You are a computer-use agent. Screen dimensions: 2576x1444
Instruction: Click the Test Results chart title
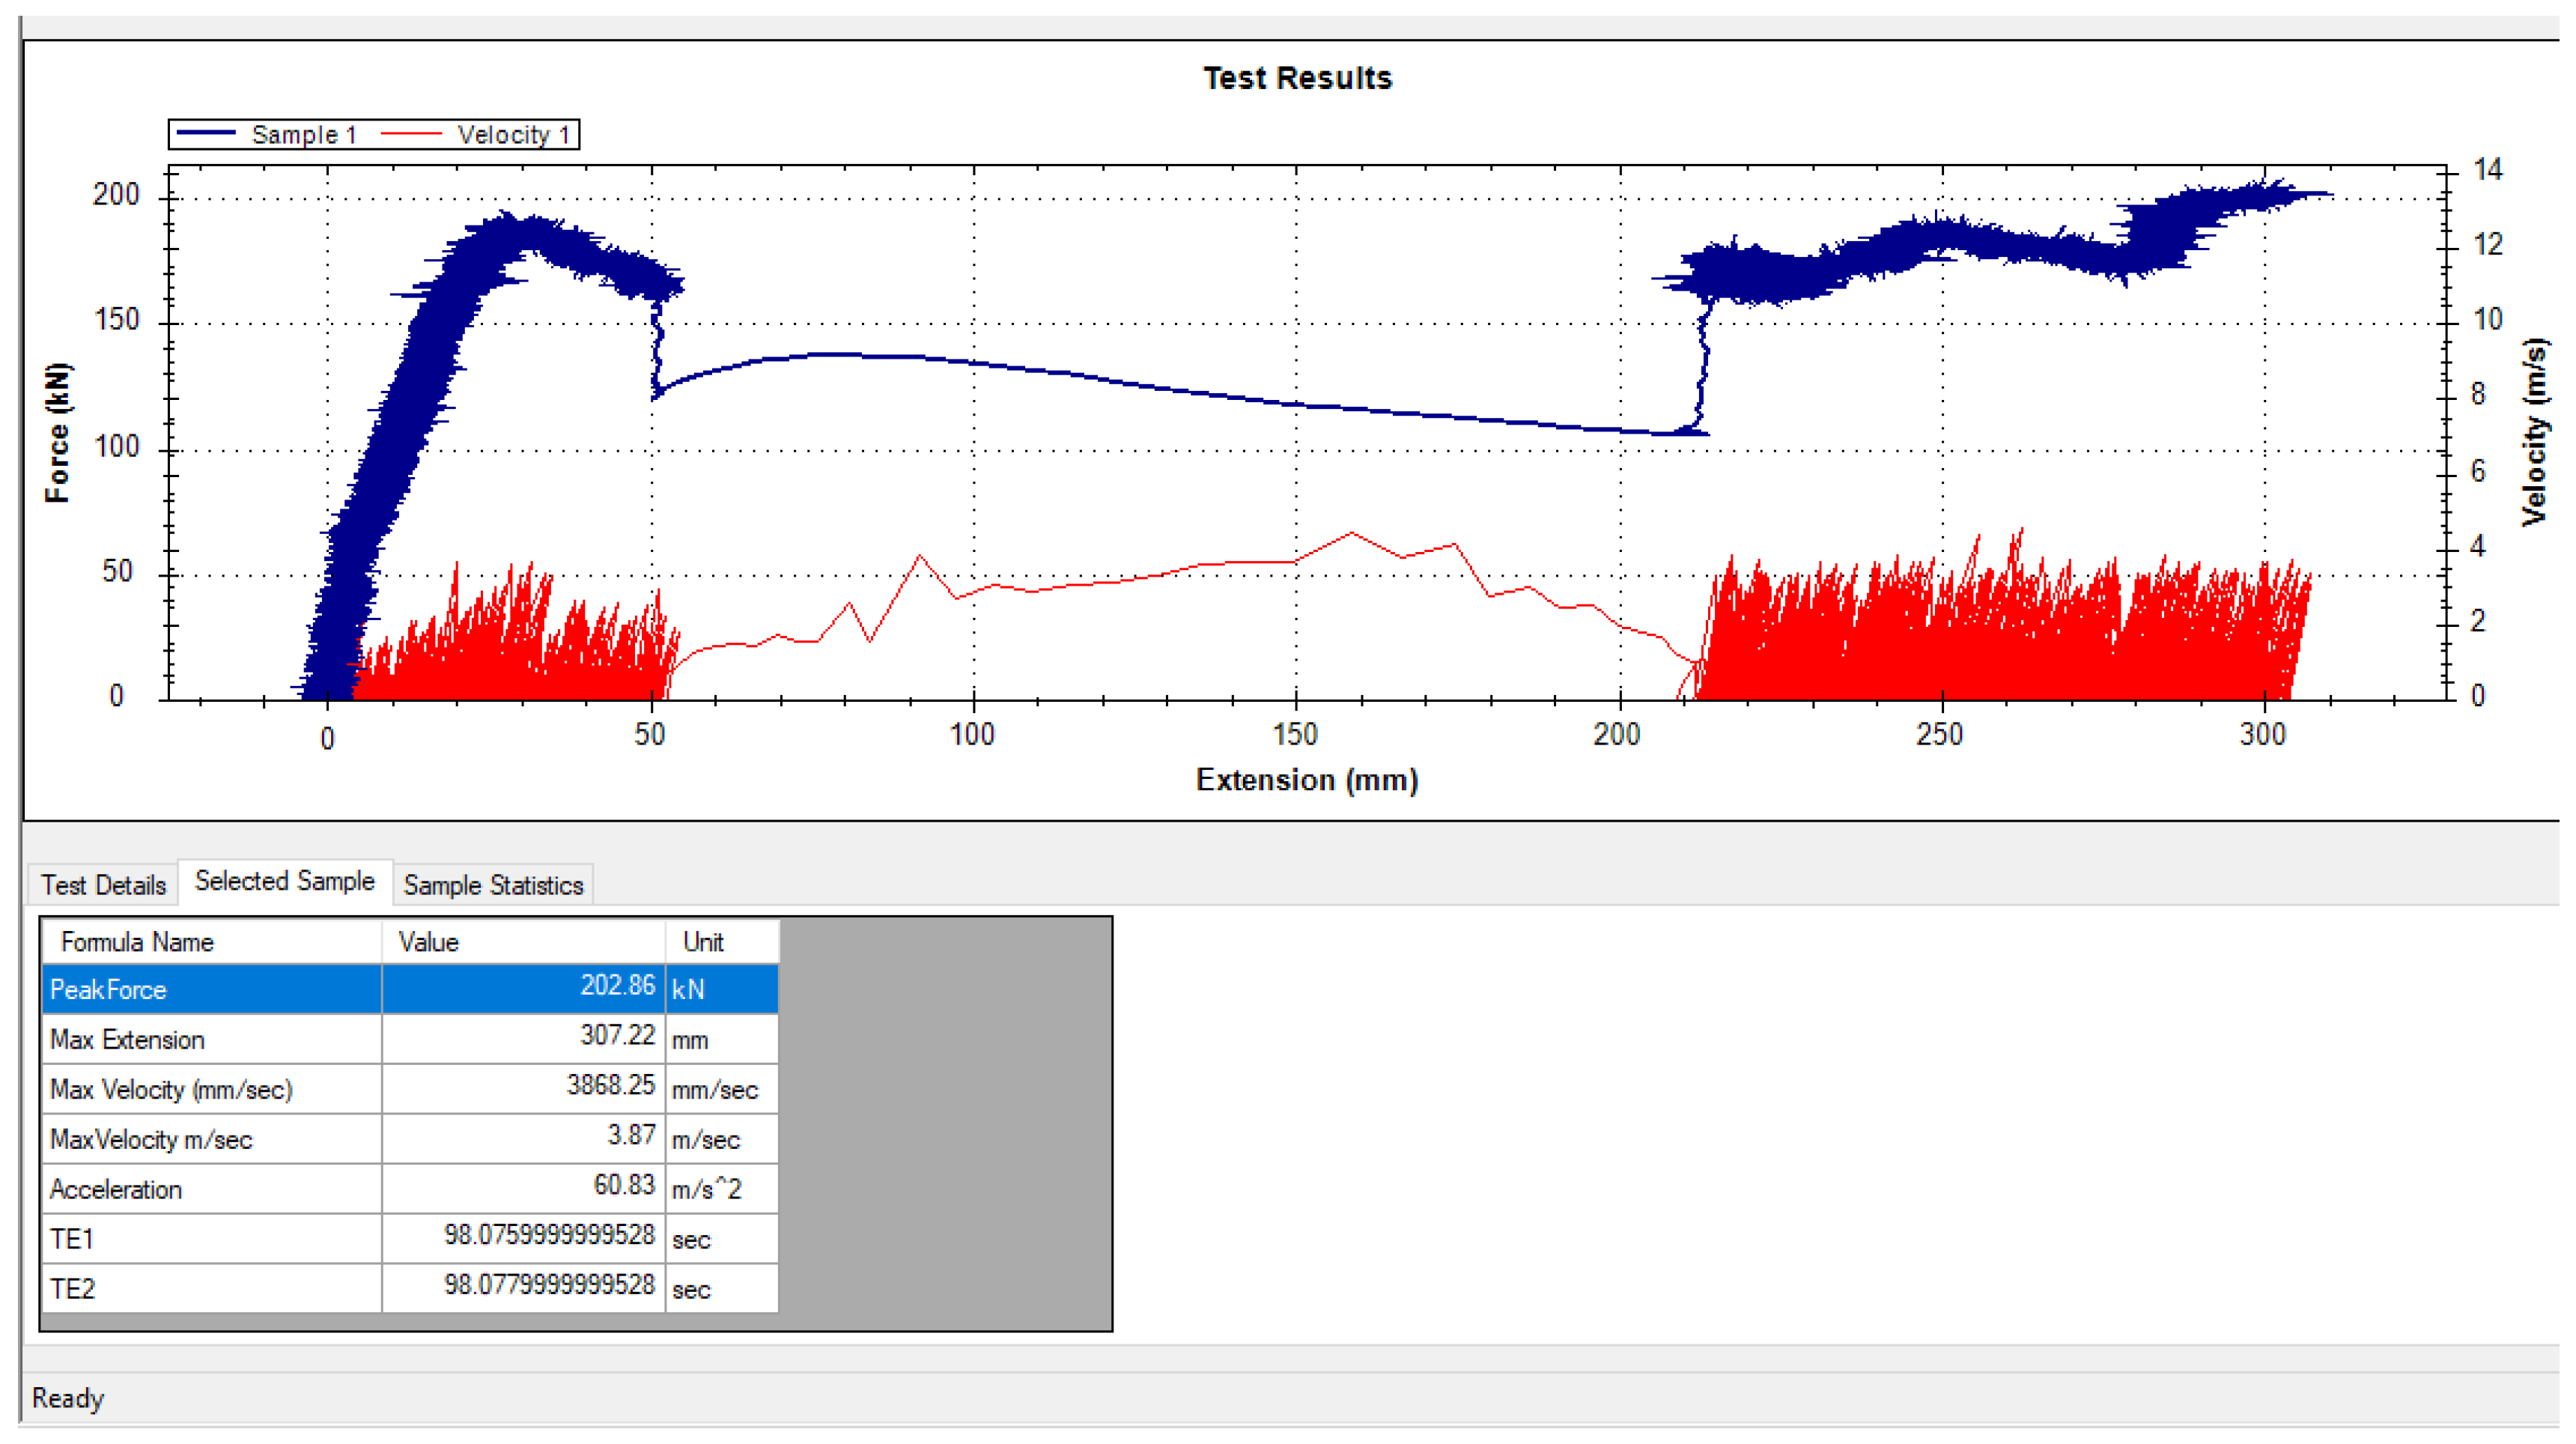(1297, 78)
